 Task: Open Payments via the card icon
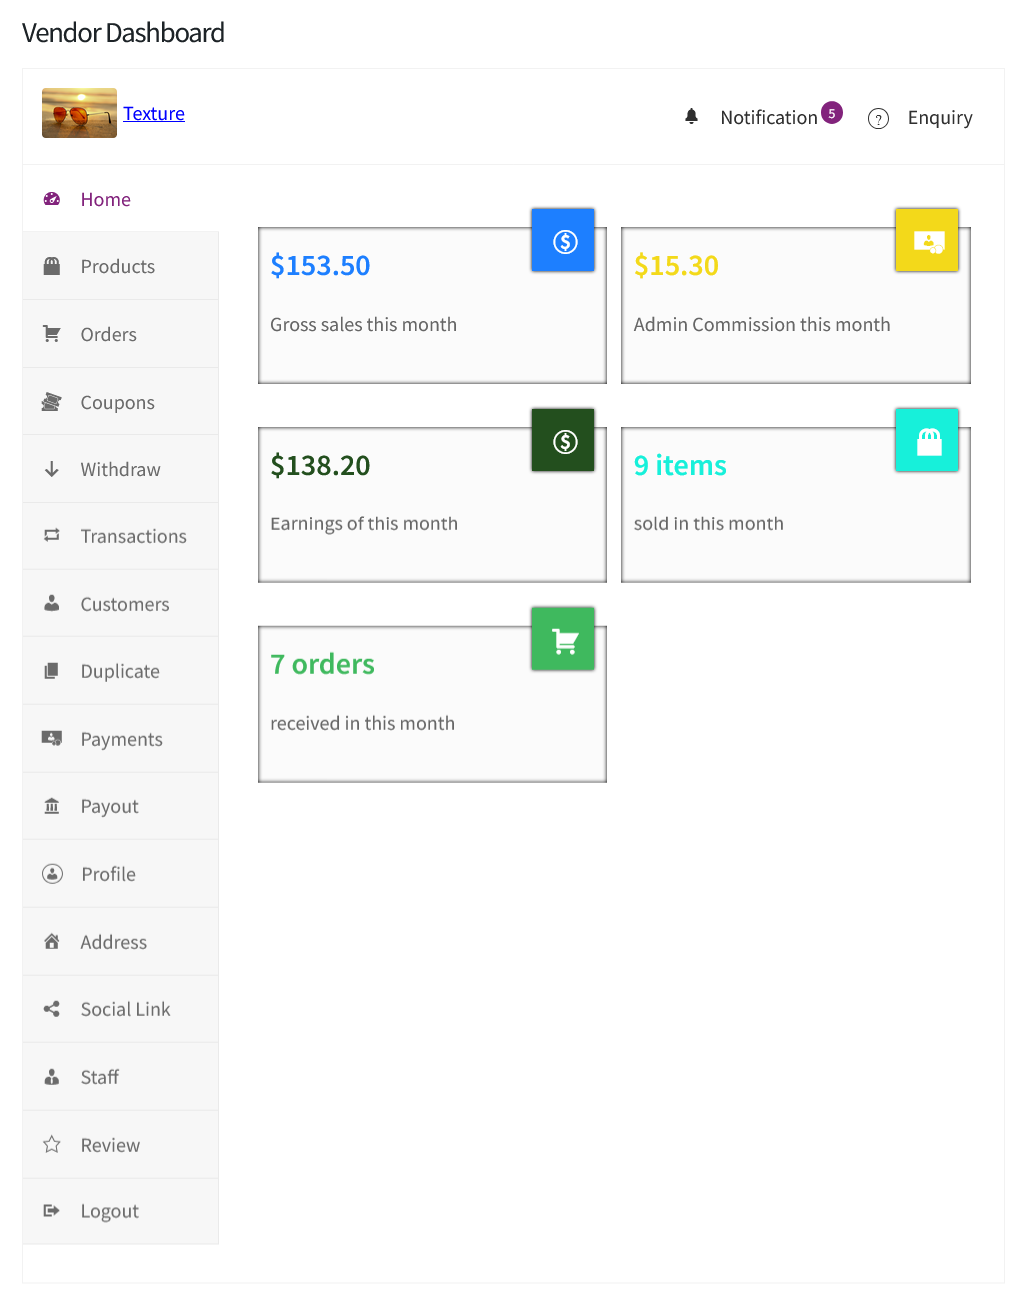click(x=51, y=738)
